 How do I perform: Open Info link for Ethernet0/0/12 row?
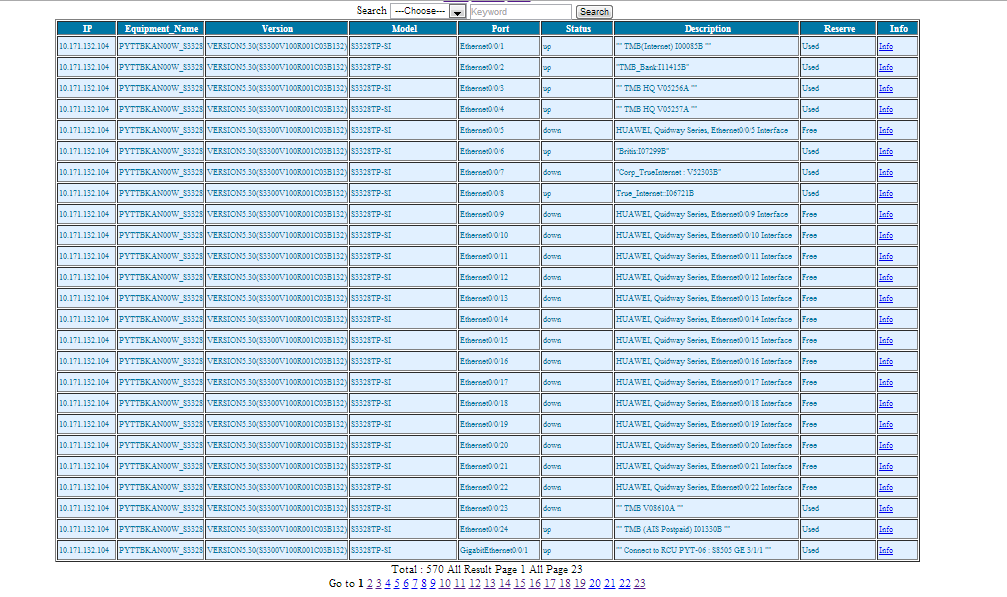click(886, 277)
